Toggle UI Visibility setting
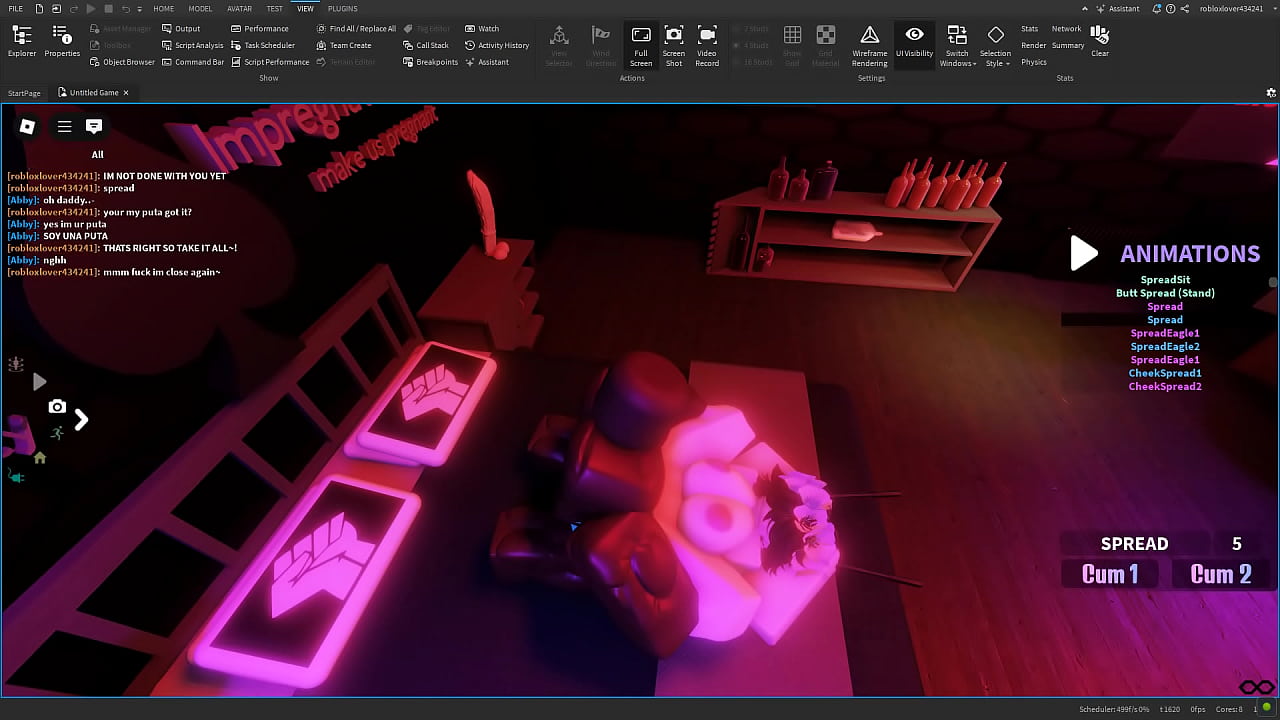Image resolution: width=1280 pixels, height=720 pixels. click(x=914, y=44)
